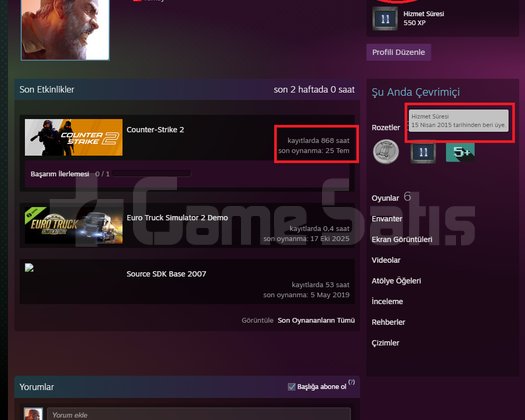Select the green 5+ game collector badge
Image resolution: width=525 pixels, height=420 pixels.
(x=460, y=152)
